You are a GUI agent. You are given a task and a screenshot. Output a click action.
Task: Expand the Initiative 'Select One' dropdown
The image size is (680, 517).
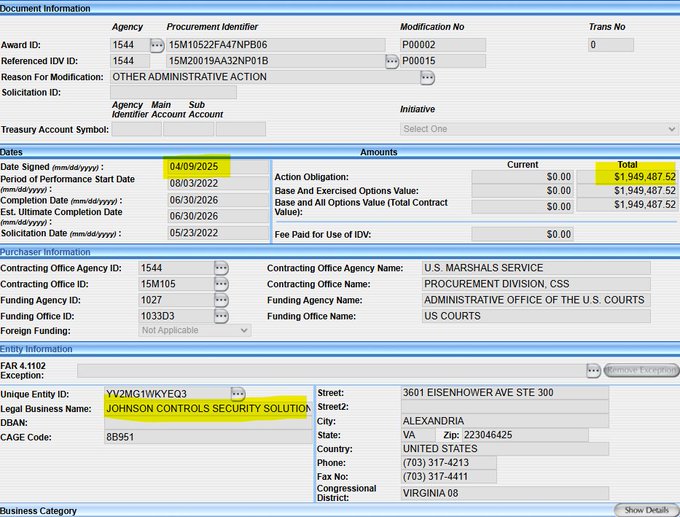pyautogui.click(x=538, y=129)
